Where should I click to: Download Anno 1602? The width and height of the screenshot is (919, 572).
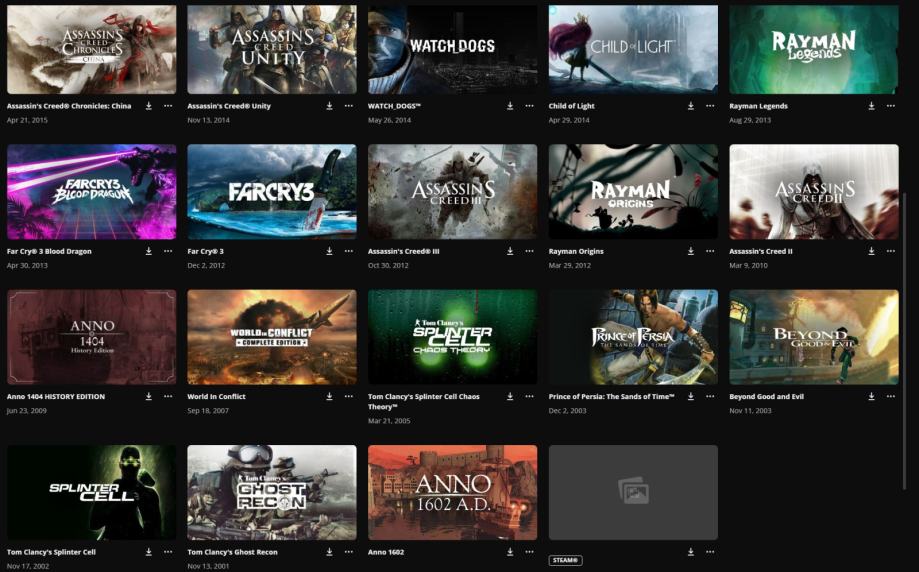pos(510,551)
